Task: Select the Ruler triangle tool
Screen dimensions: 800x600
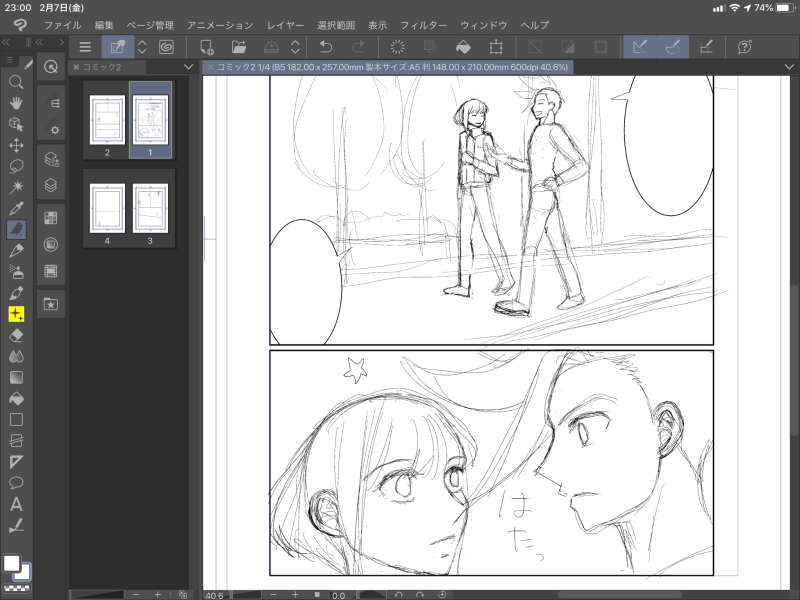Action: coord(16,462)
